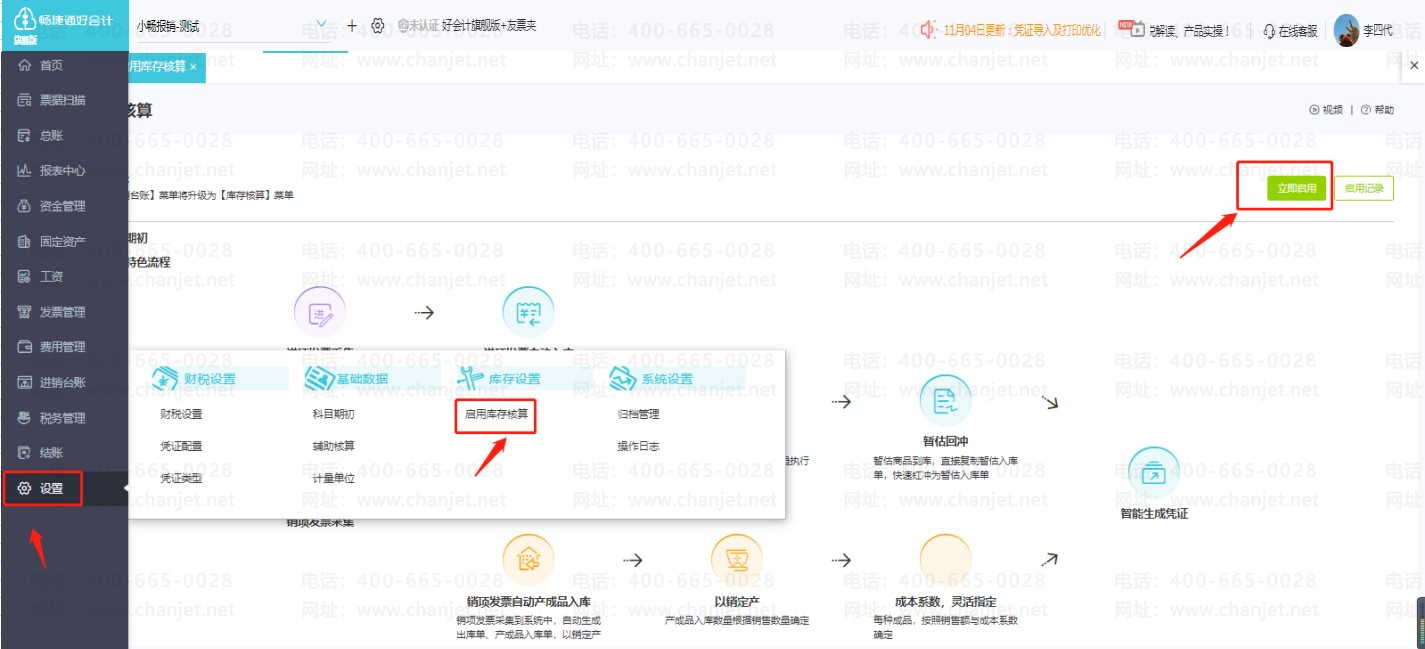Open the 11月04日更新 announcement link
This screenshot has height=649, width=1425.
(x=1021, y=31)
